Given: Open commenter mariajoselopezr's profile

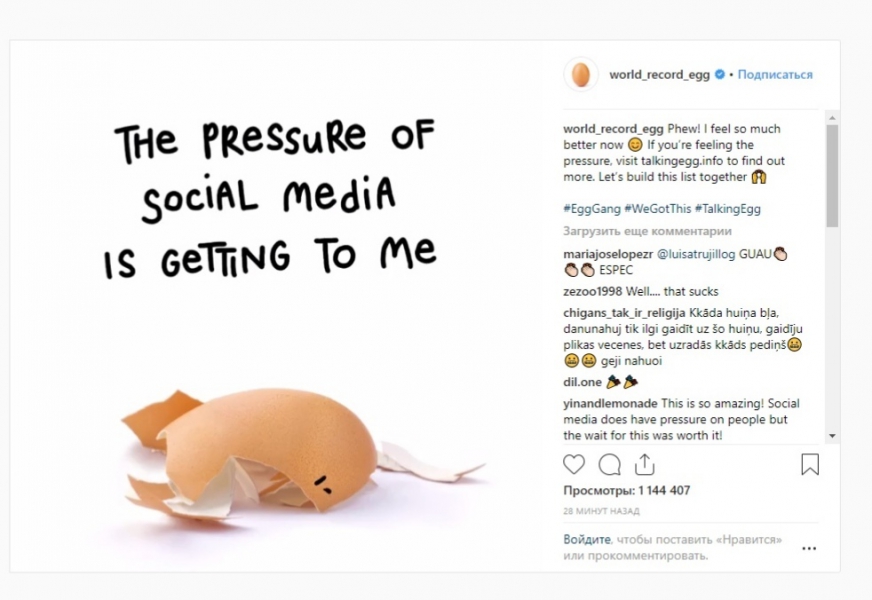Looking at the screenshot, I should coord(608,254).
